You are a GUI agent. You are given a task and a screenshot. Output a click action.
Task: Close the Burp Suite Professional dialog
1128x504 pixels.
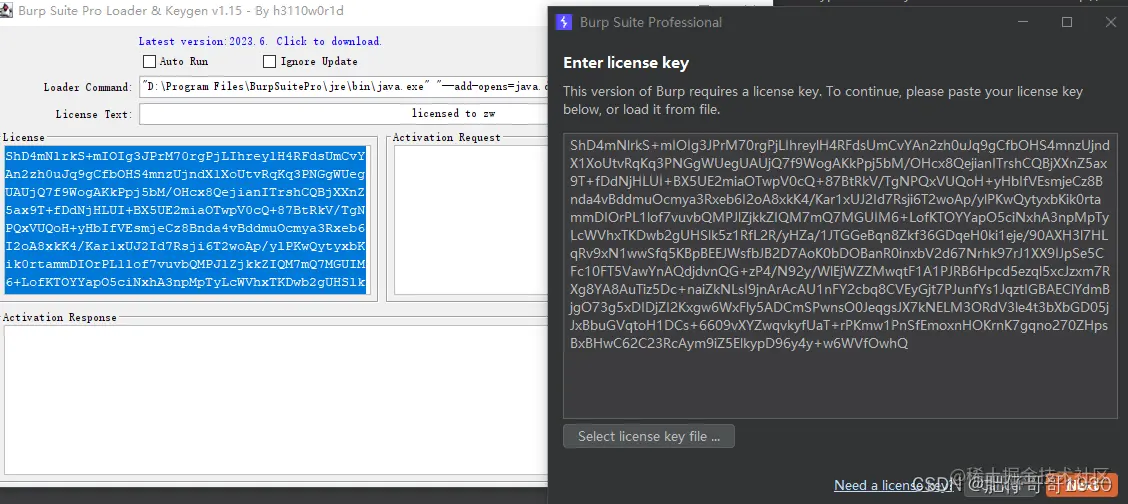click(x=1110, y=22)
